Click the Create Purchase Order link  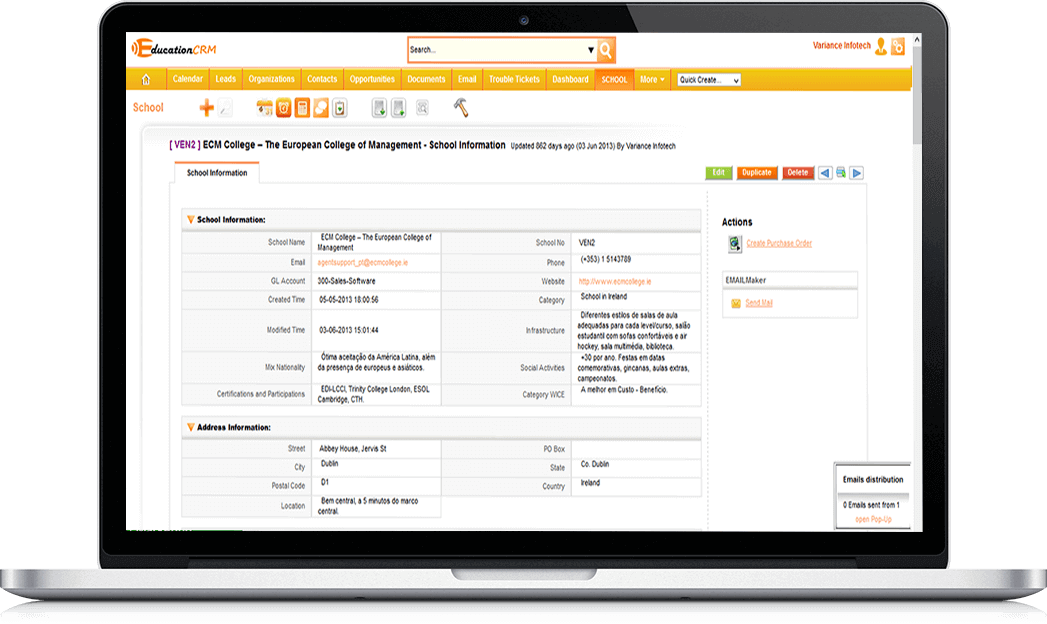(779, 243)
